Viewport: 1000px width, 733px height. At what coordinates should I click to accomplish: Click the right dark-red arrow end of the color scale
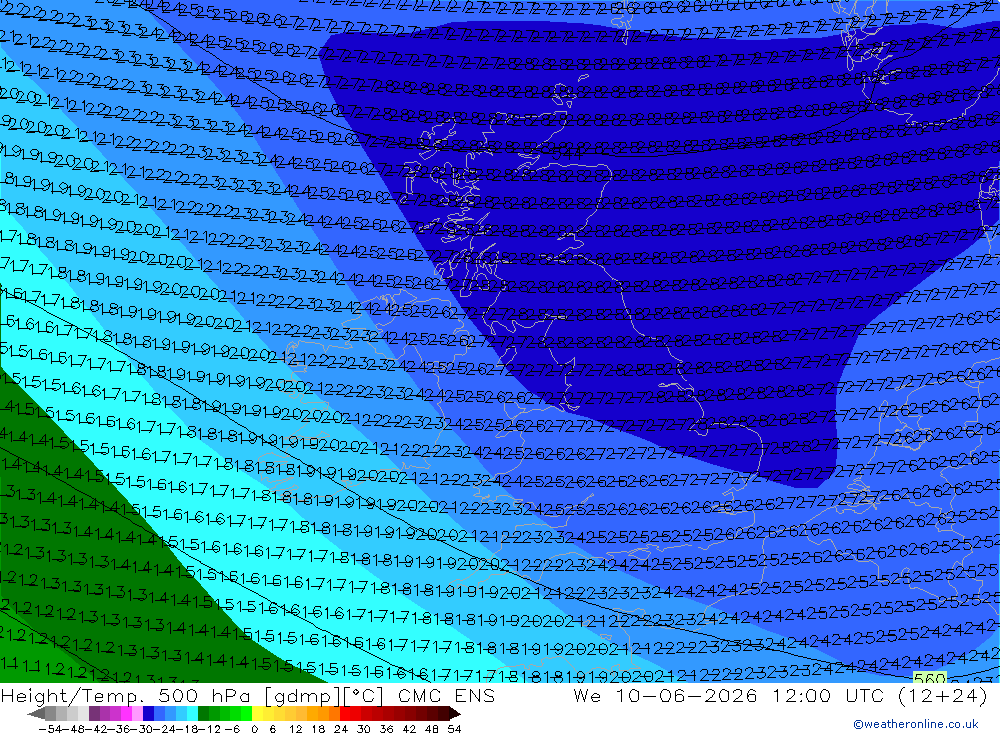(455, 714)
